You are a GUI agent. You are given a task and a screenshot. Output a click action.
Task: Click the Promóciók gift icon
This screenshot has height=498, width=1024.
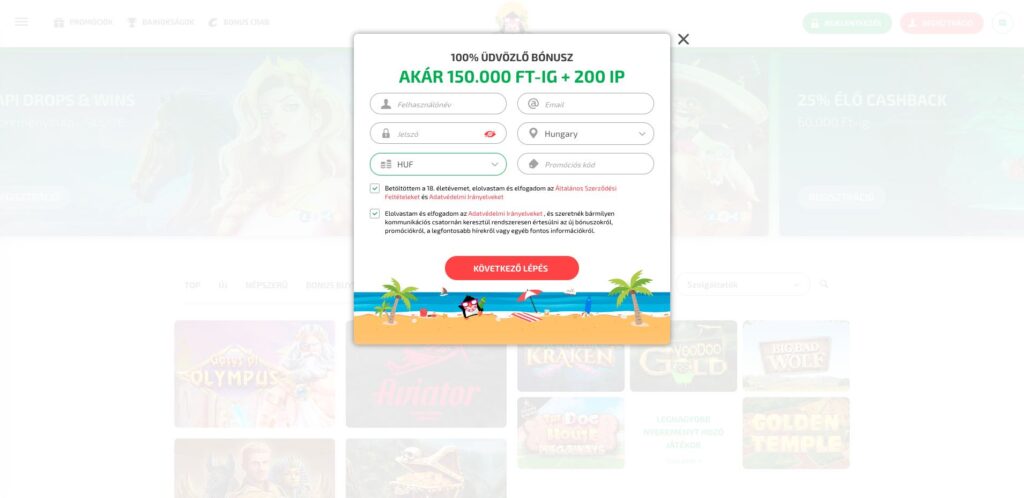59,22
